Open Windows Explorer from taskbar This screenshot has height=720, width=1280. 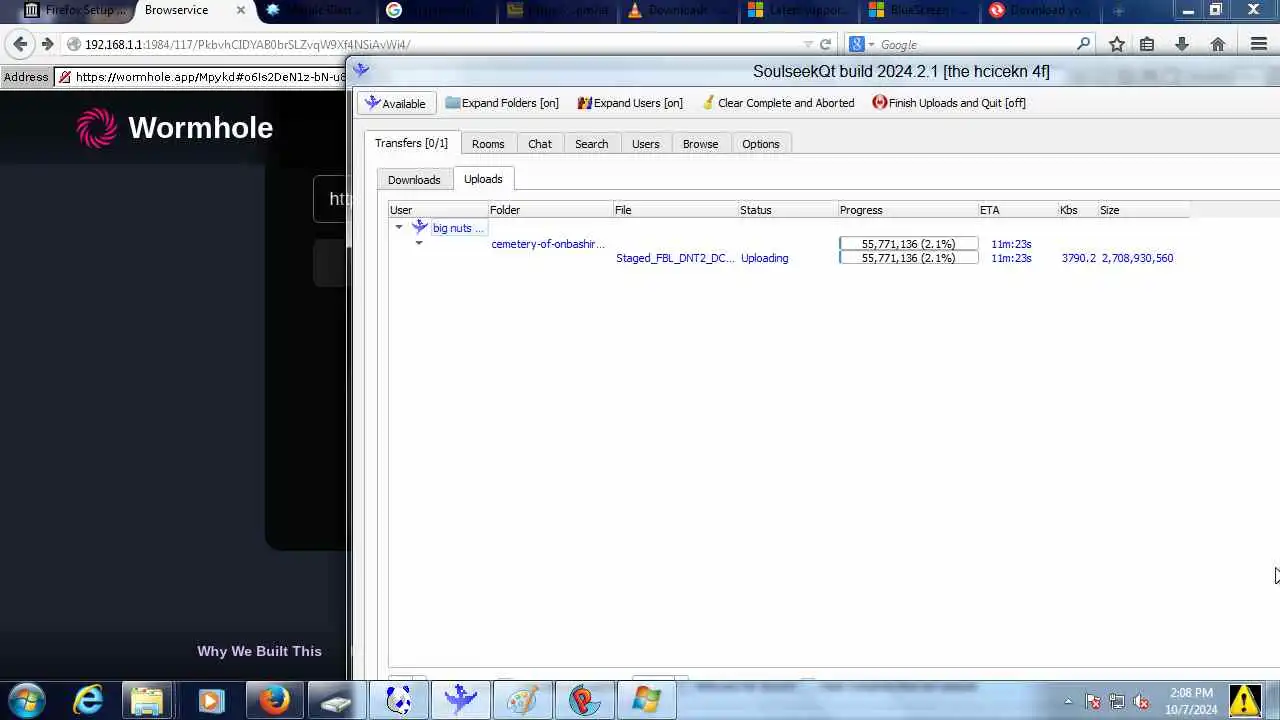[147, 700]
